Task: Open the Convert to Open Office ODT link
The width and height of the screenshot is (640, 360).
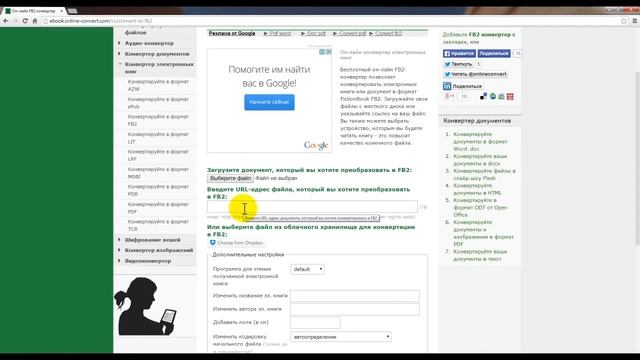Action: [480, 207]
